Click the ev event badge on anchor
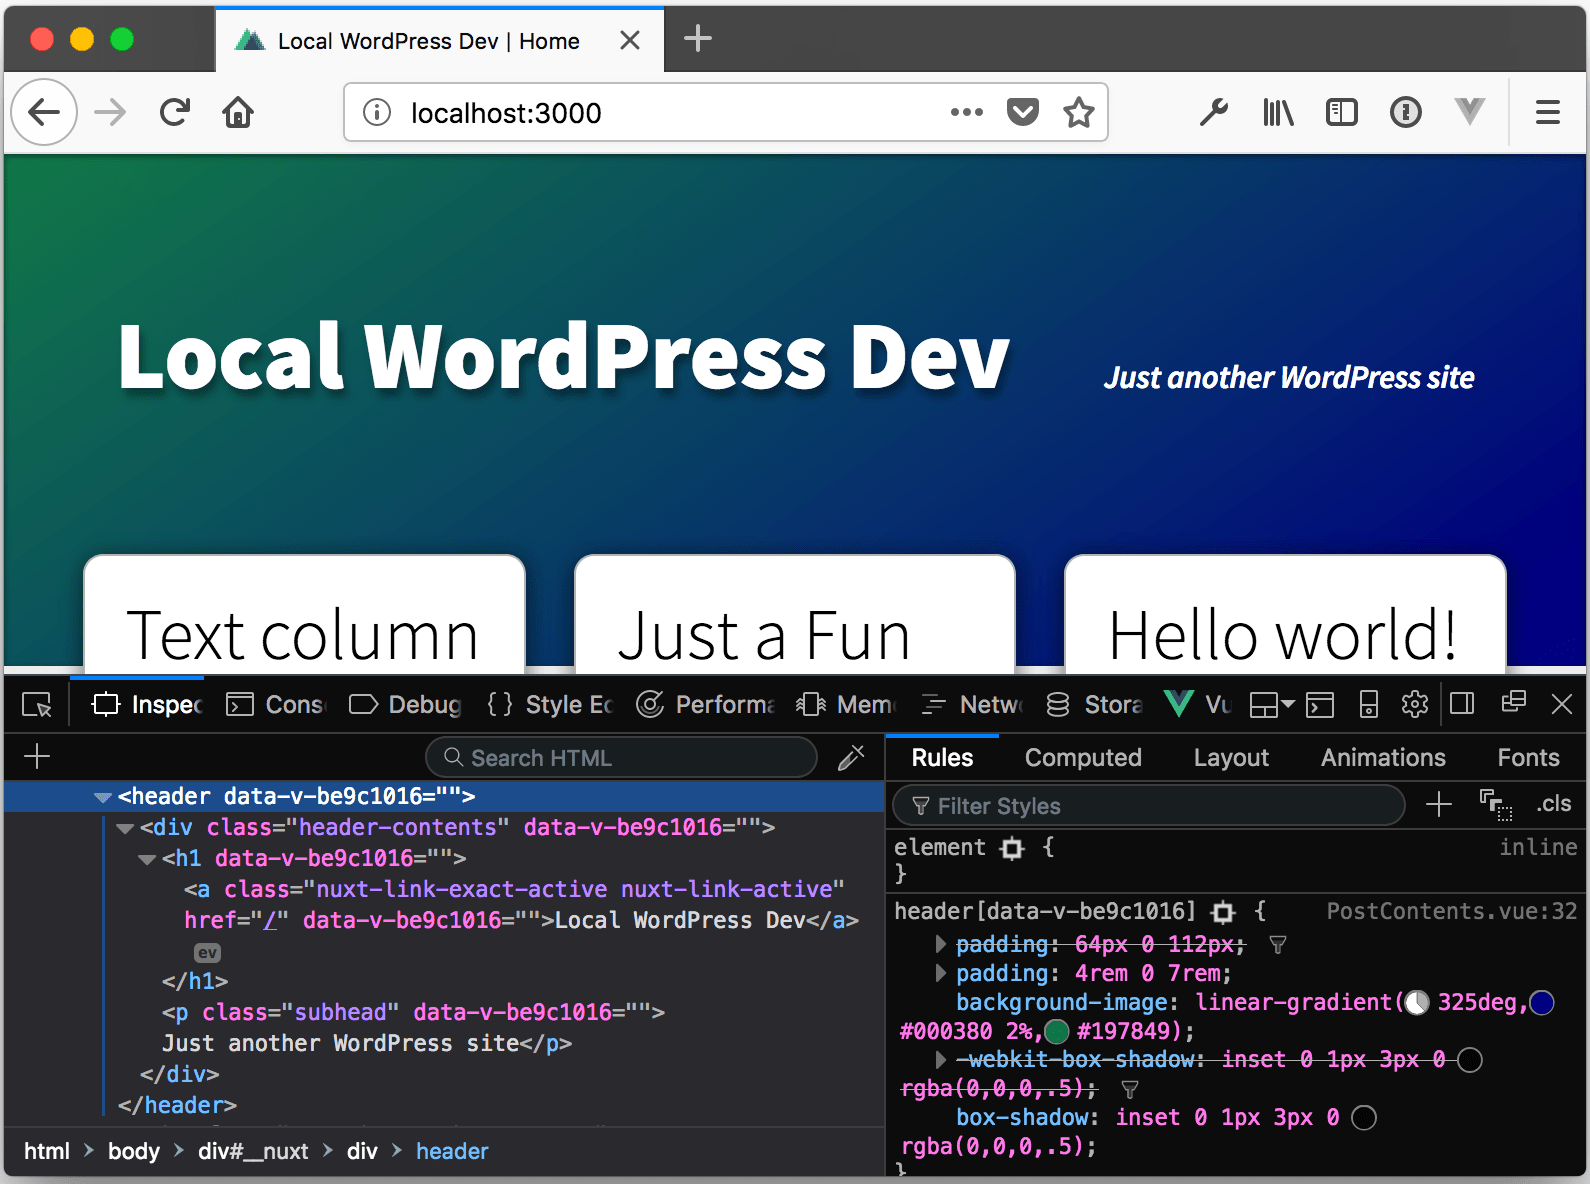 [207, 952]
